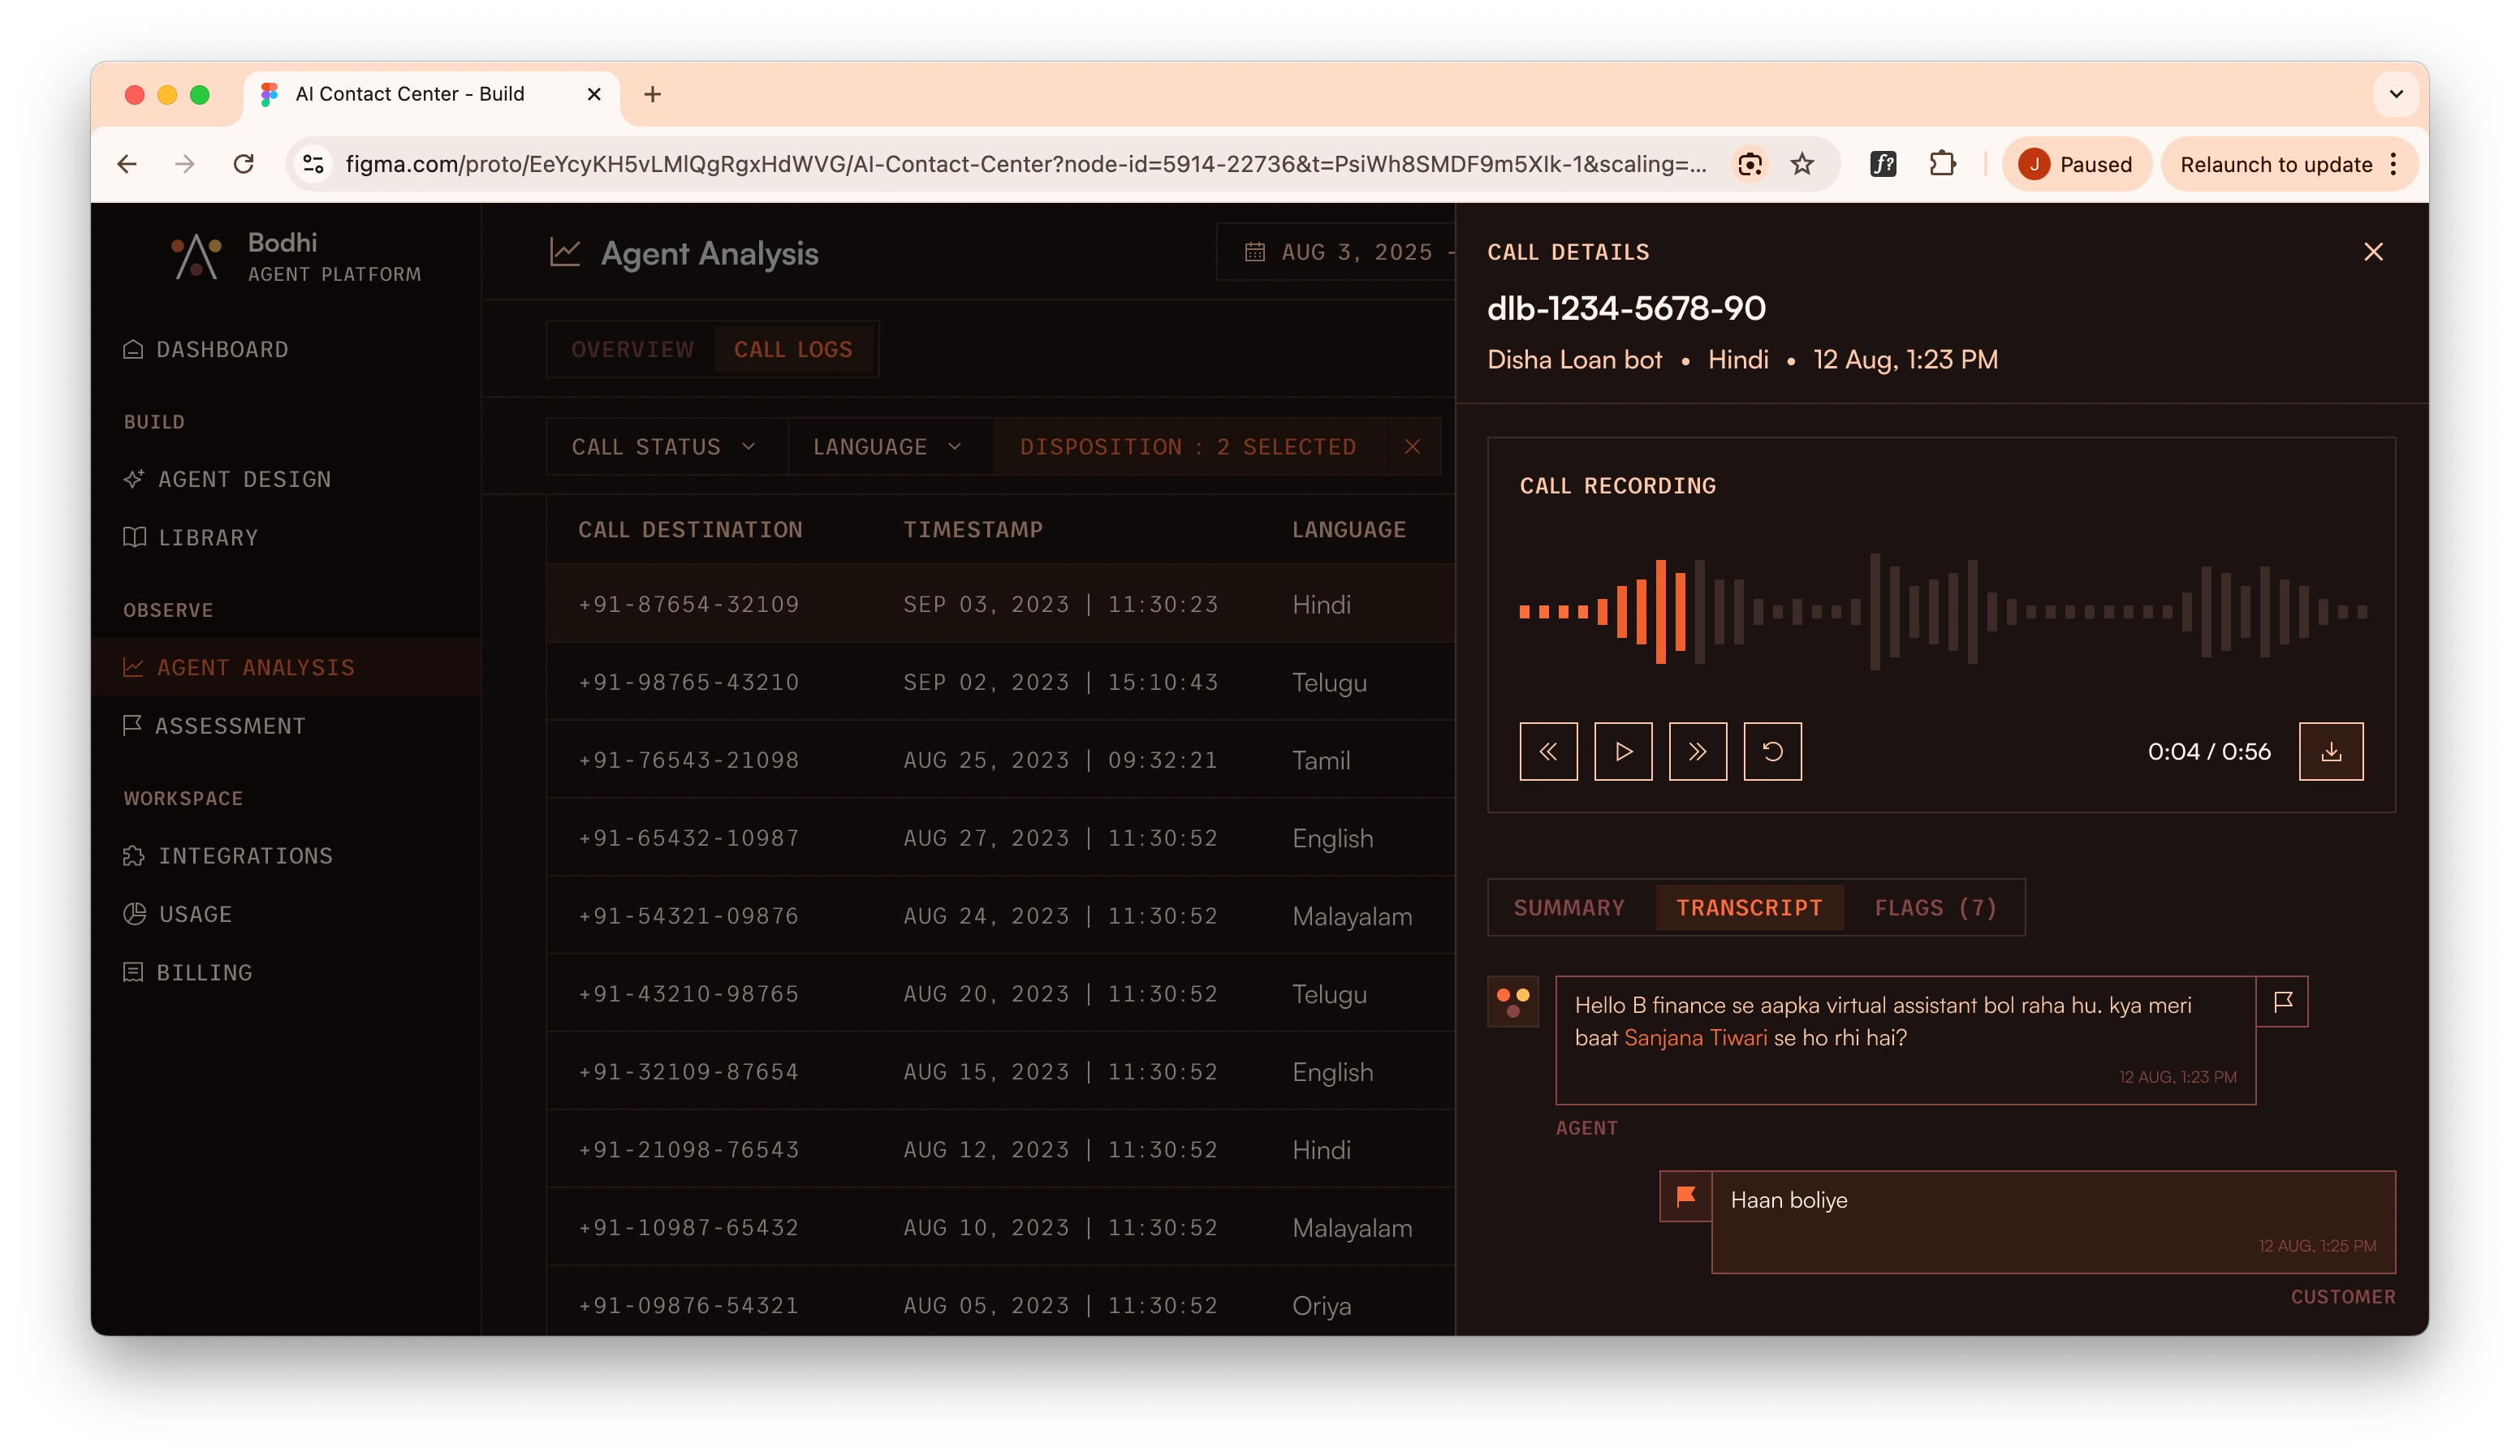The image size is (2520, 1456).
Task: Fast-forward the call recording
Action: [x=1697, y=751]
